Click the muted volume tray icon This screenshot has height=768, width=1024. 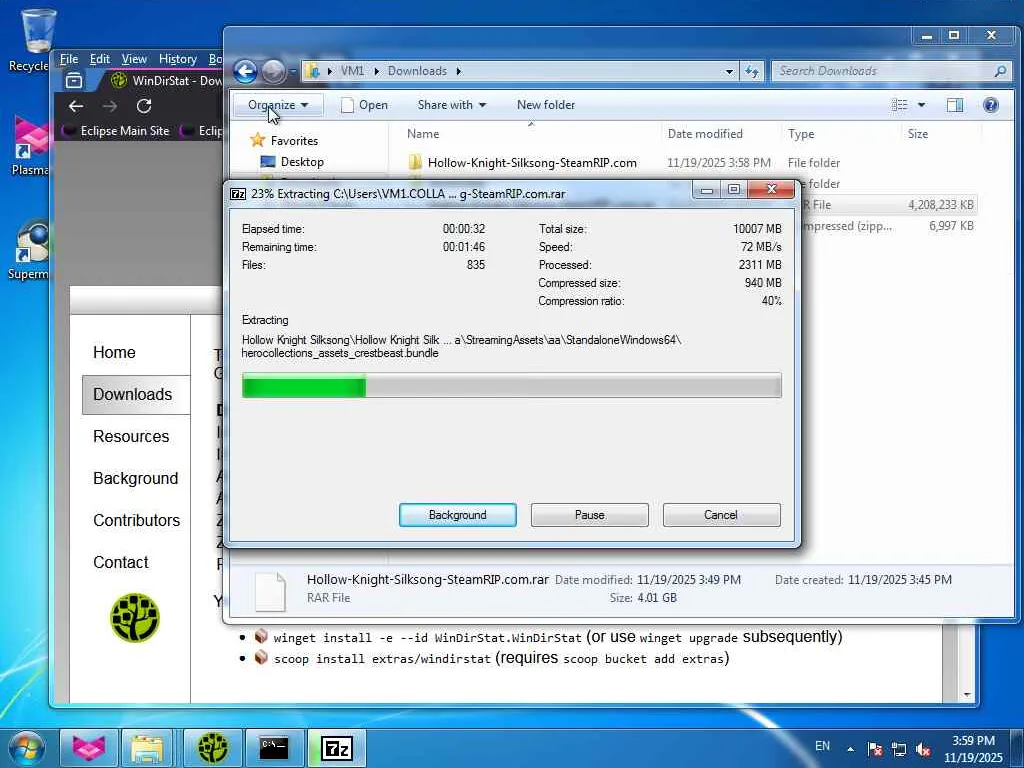pyautogui.click(x=923, y=749)
